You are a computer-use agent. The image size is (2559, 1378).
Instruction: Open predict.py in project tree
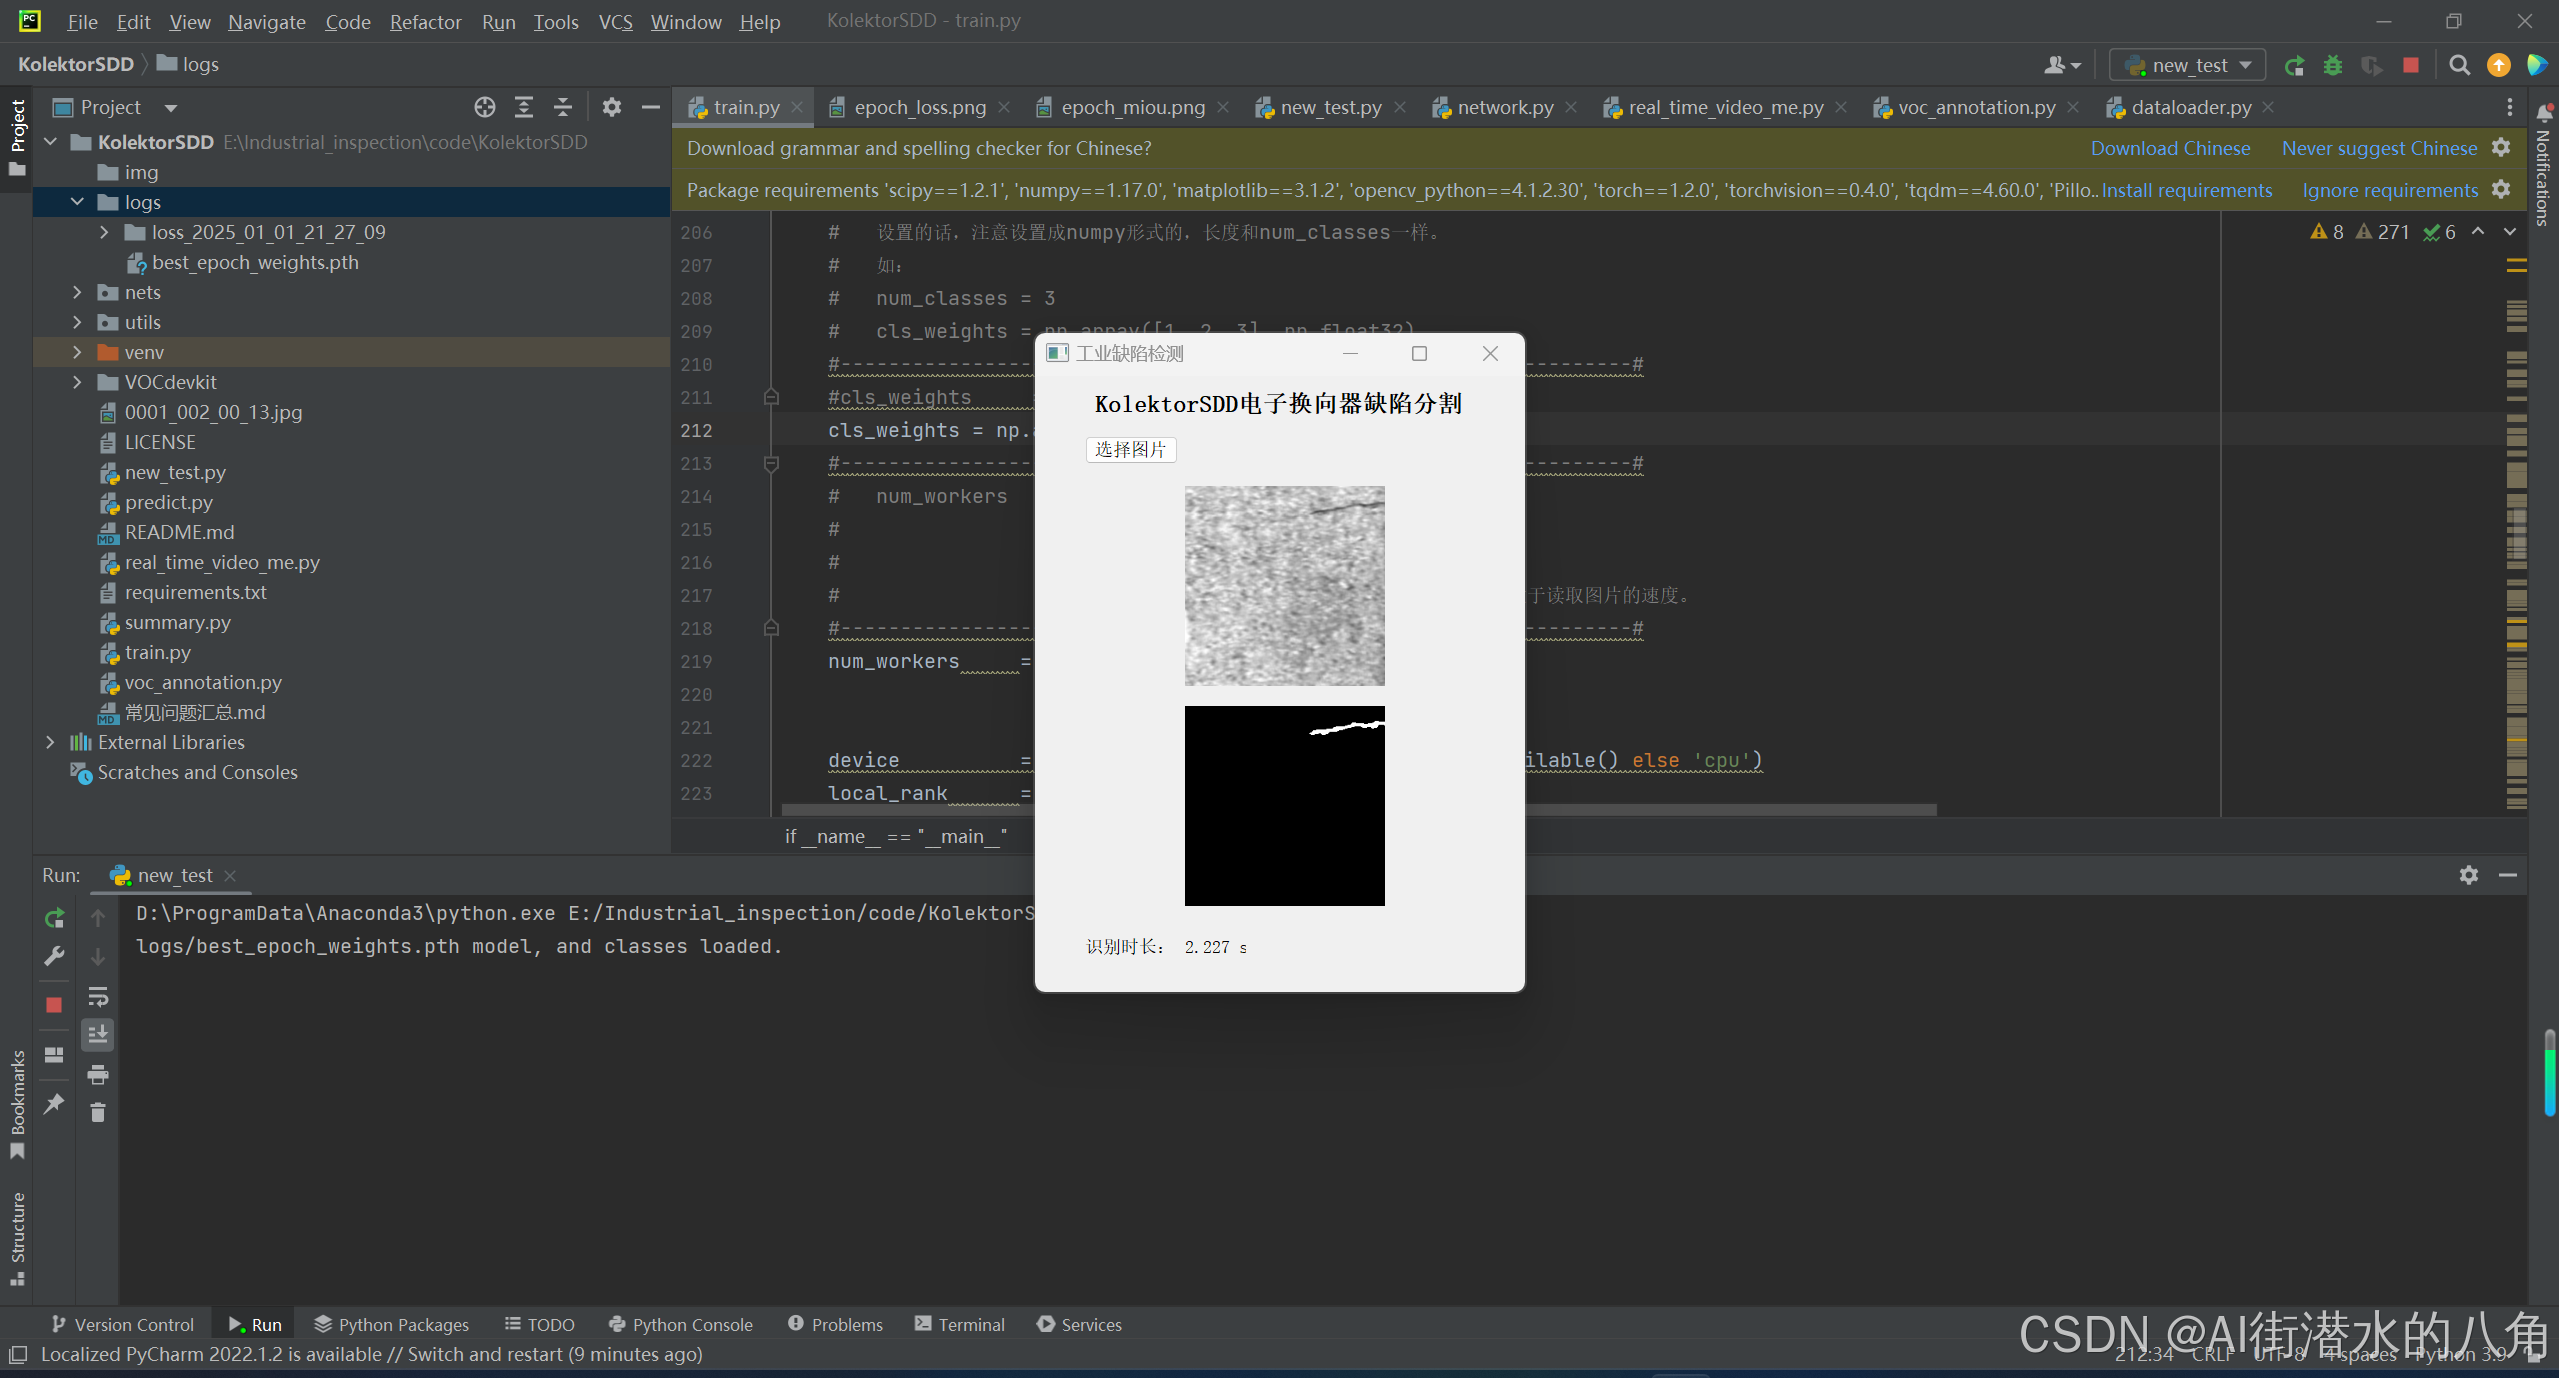(168, 502)
